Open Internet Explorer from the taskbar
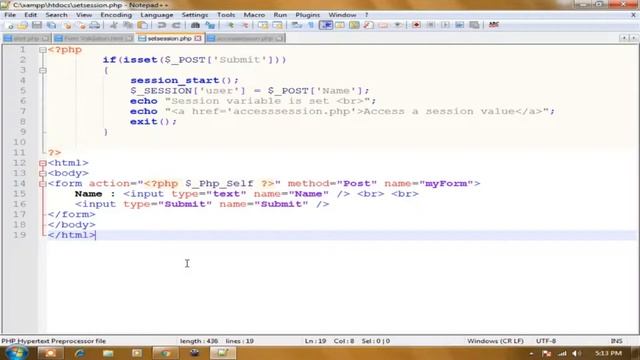 pos(79,353)
